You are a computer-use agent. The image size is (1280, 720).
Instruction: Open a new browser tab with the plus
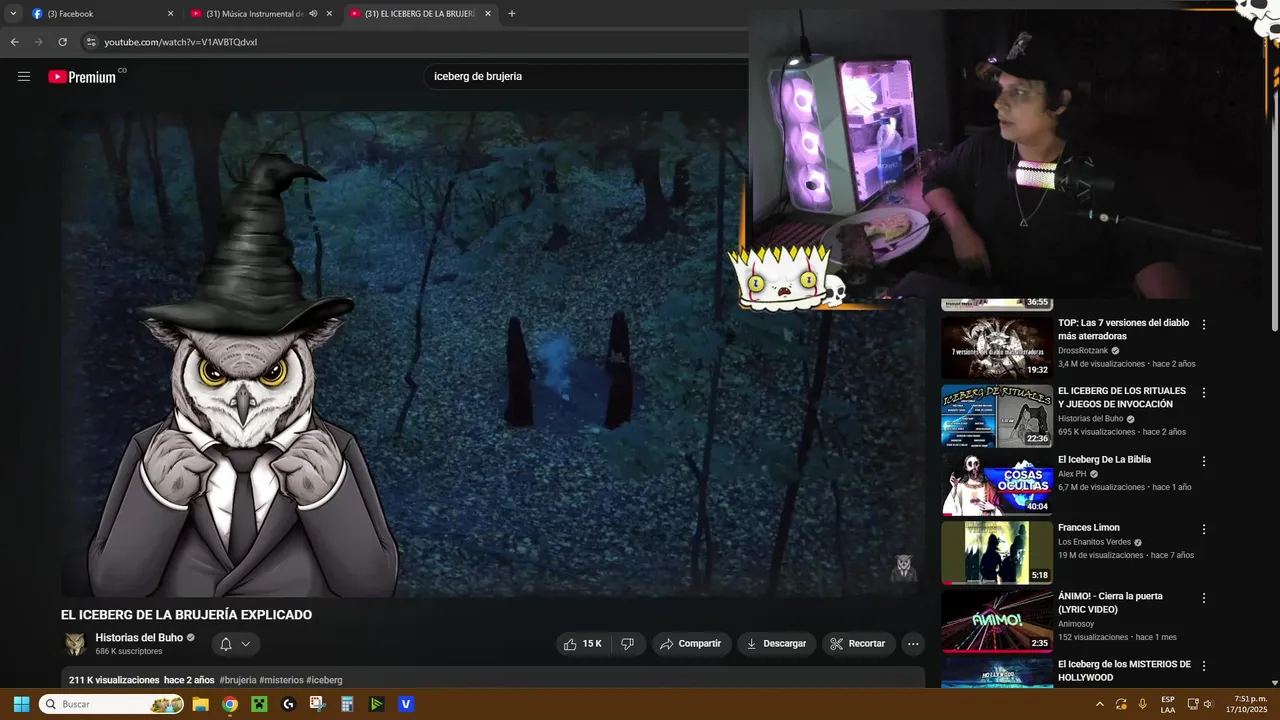(512, 14)
